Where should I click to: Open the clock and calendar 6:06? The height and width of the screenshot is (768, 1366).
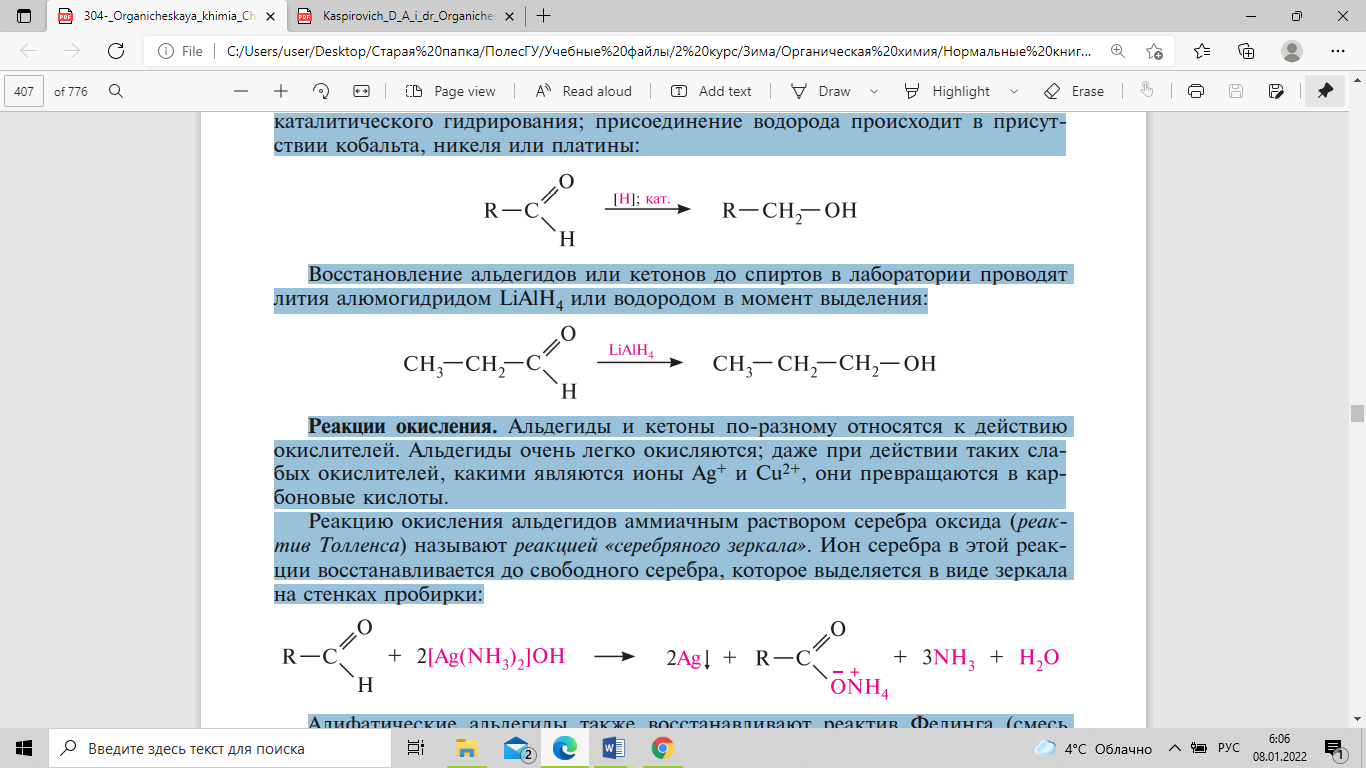(x=1279, y=748)
